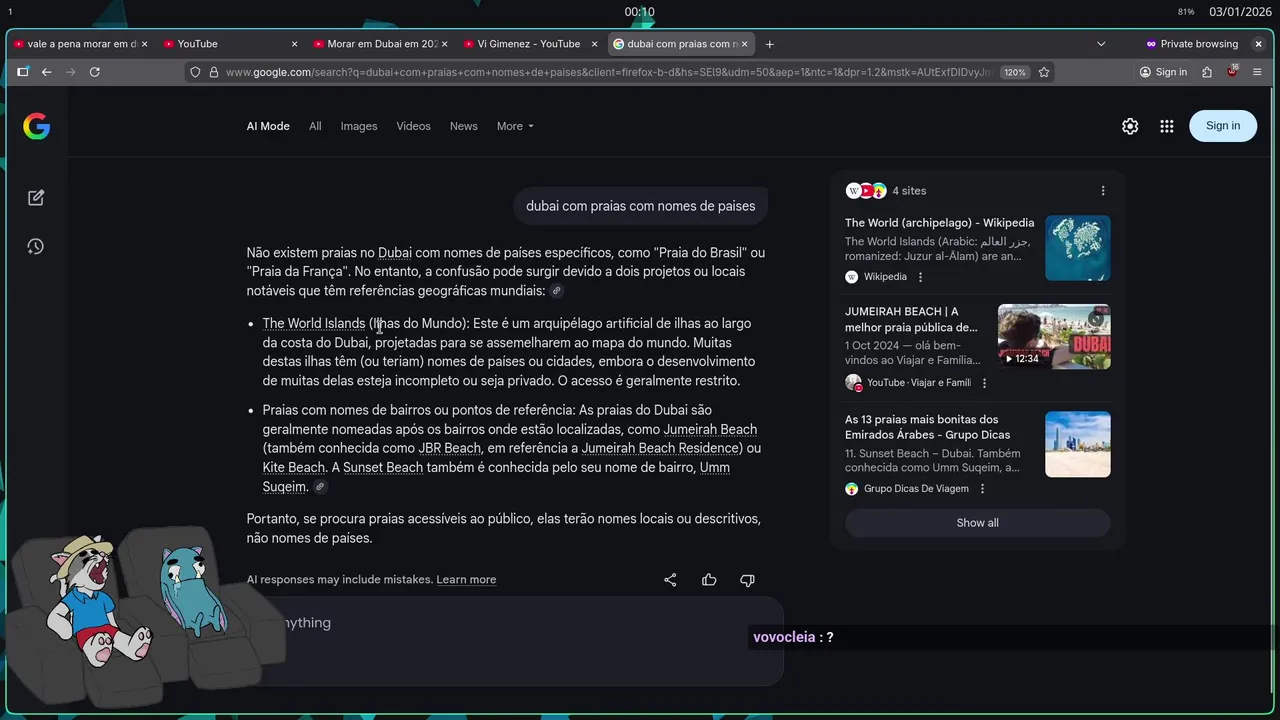
Task: Open the source link icon after "geográficas mundiais"
Action: coord(557,291)
